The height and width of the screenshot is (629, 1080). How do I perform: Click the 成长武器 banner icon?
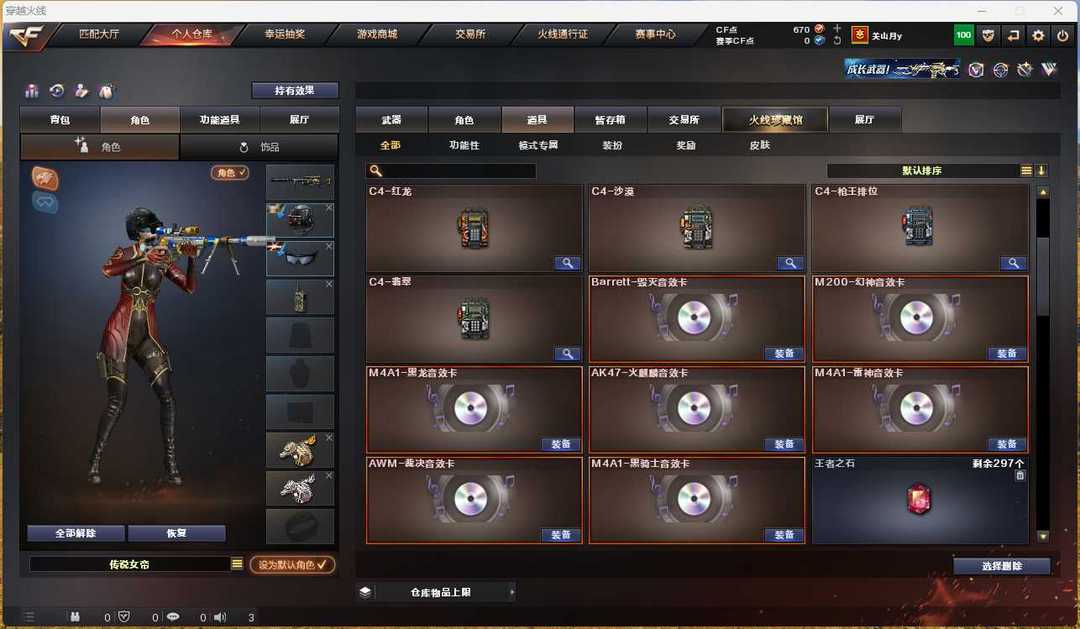902,69
